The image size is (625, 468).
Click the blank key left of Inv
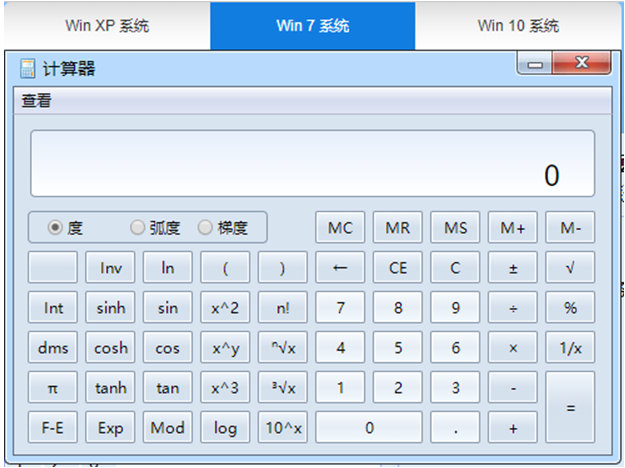[53, 267]
